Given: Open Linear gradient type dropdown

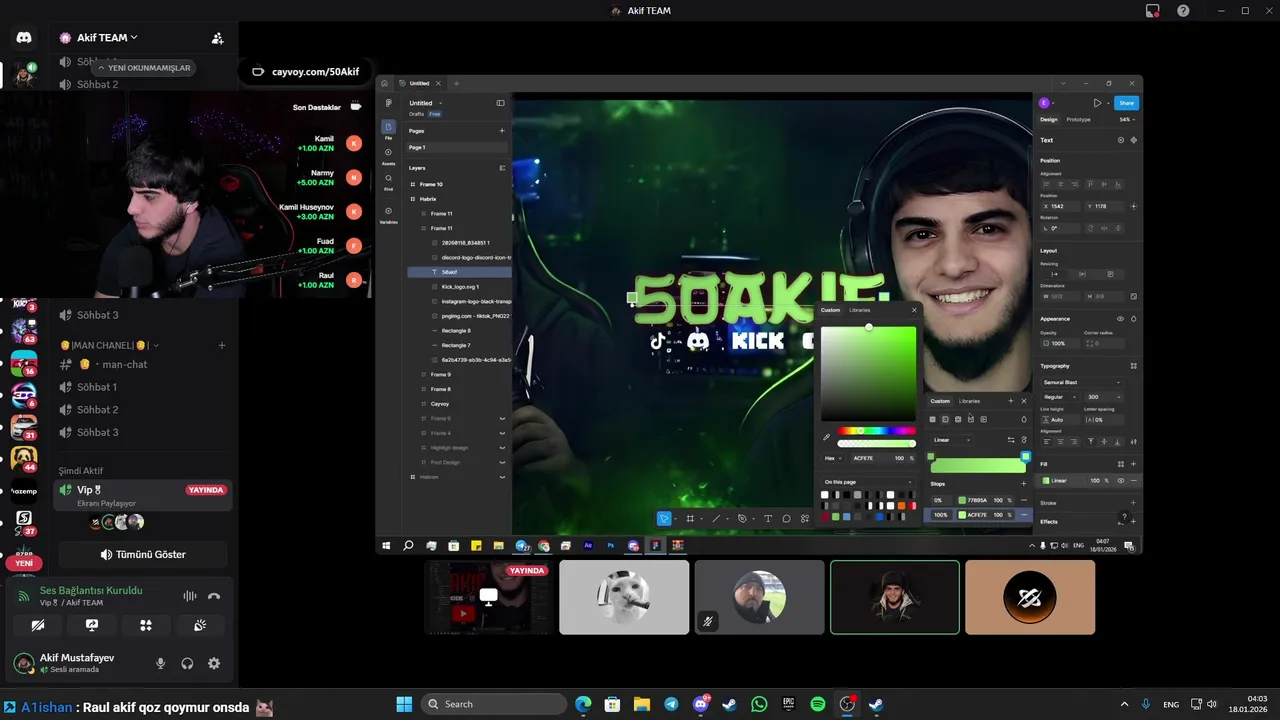Looking at the screenshot, I should pos(951,440).
